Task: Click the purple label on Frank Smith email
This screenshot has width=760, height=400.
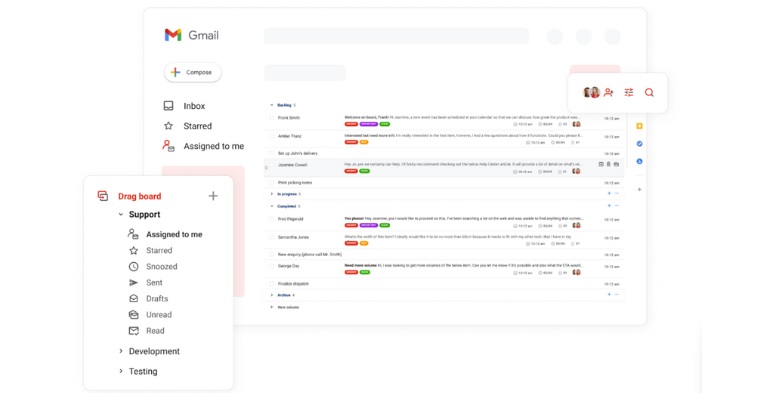Action: pos(368,124)
